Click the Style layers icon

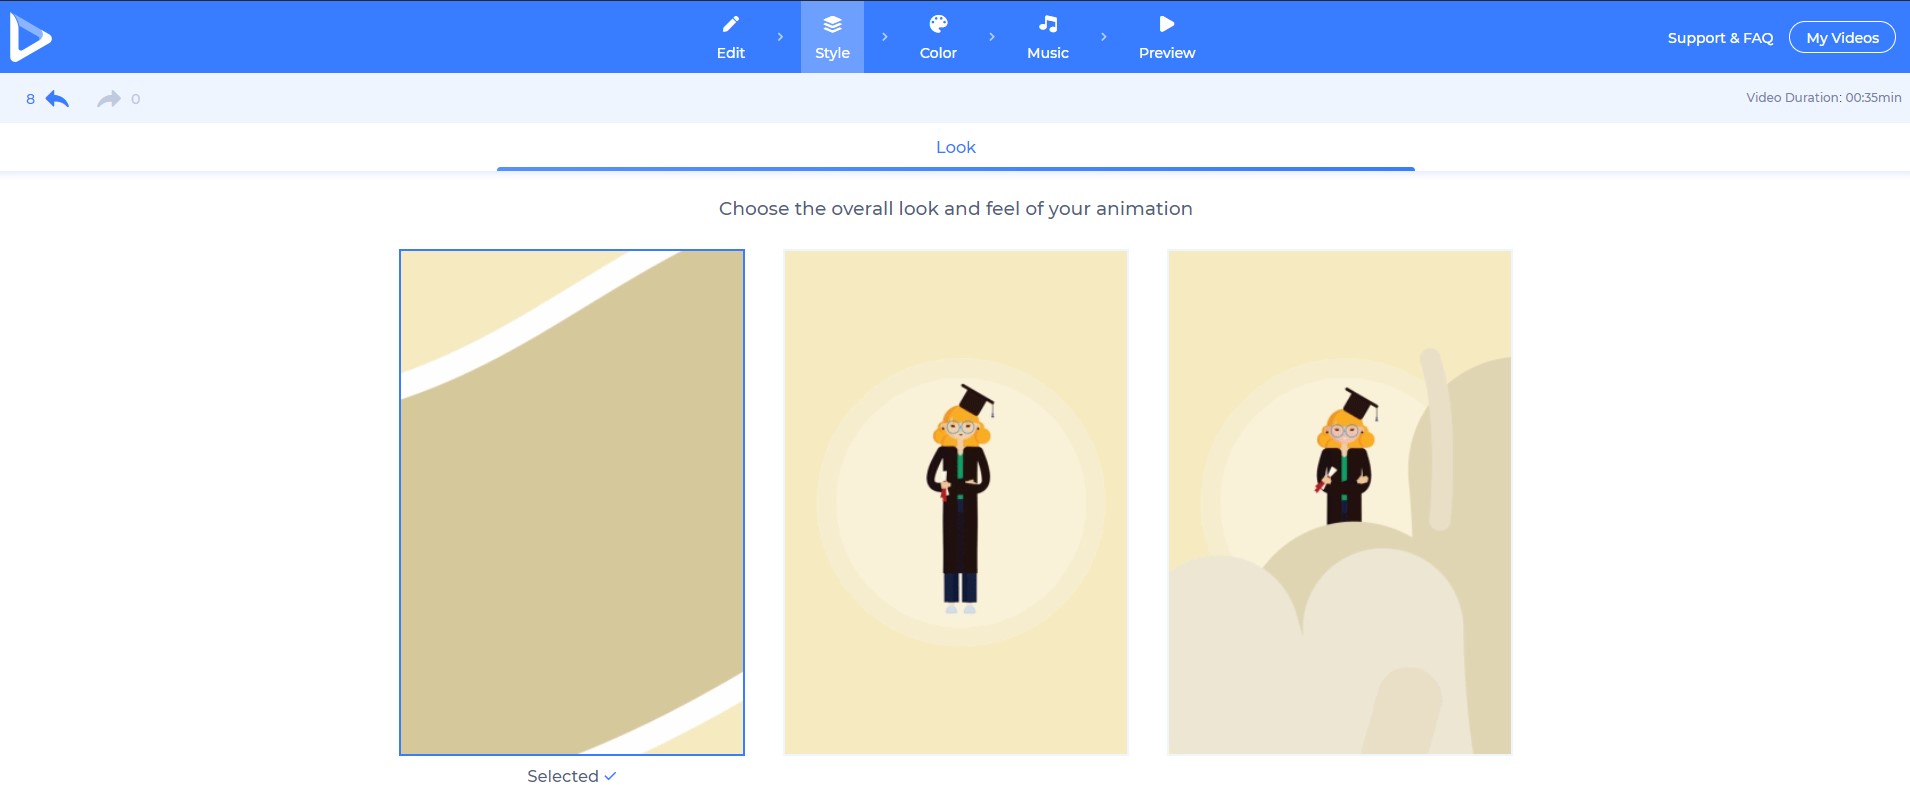click(832, 24)
